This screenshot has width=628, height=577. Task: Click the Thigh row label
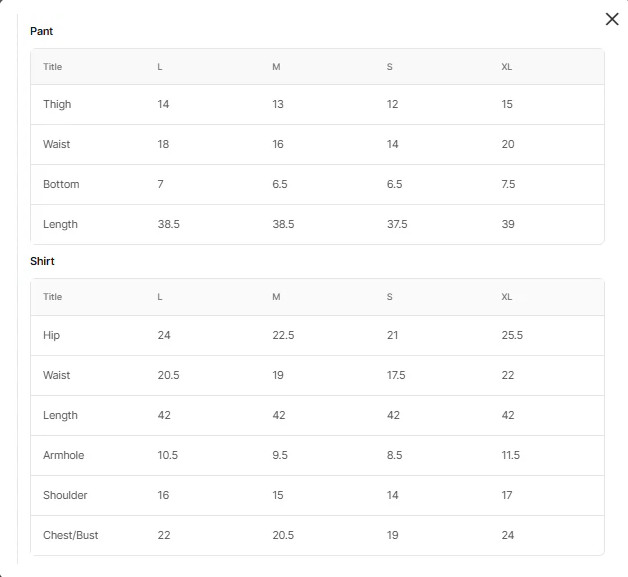click(57, 105)
